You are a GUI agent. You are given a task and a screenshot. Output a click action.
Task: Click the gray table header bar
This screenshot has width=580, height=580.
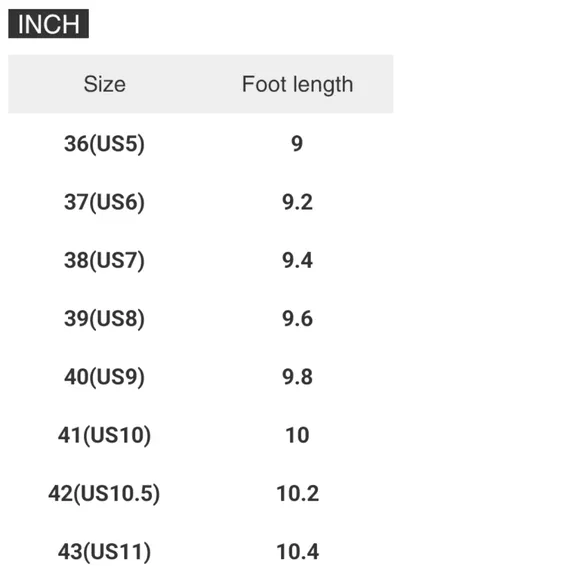(200, 84)
